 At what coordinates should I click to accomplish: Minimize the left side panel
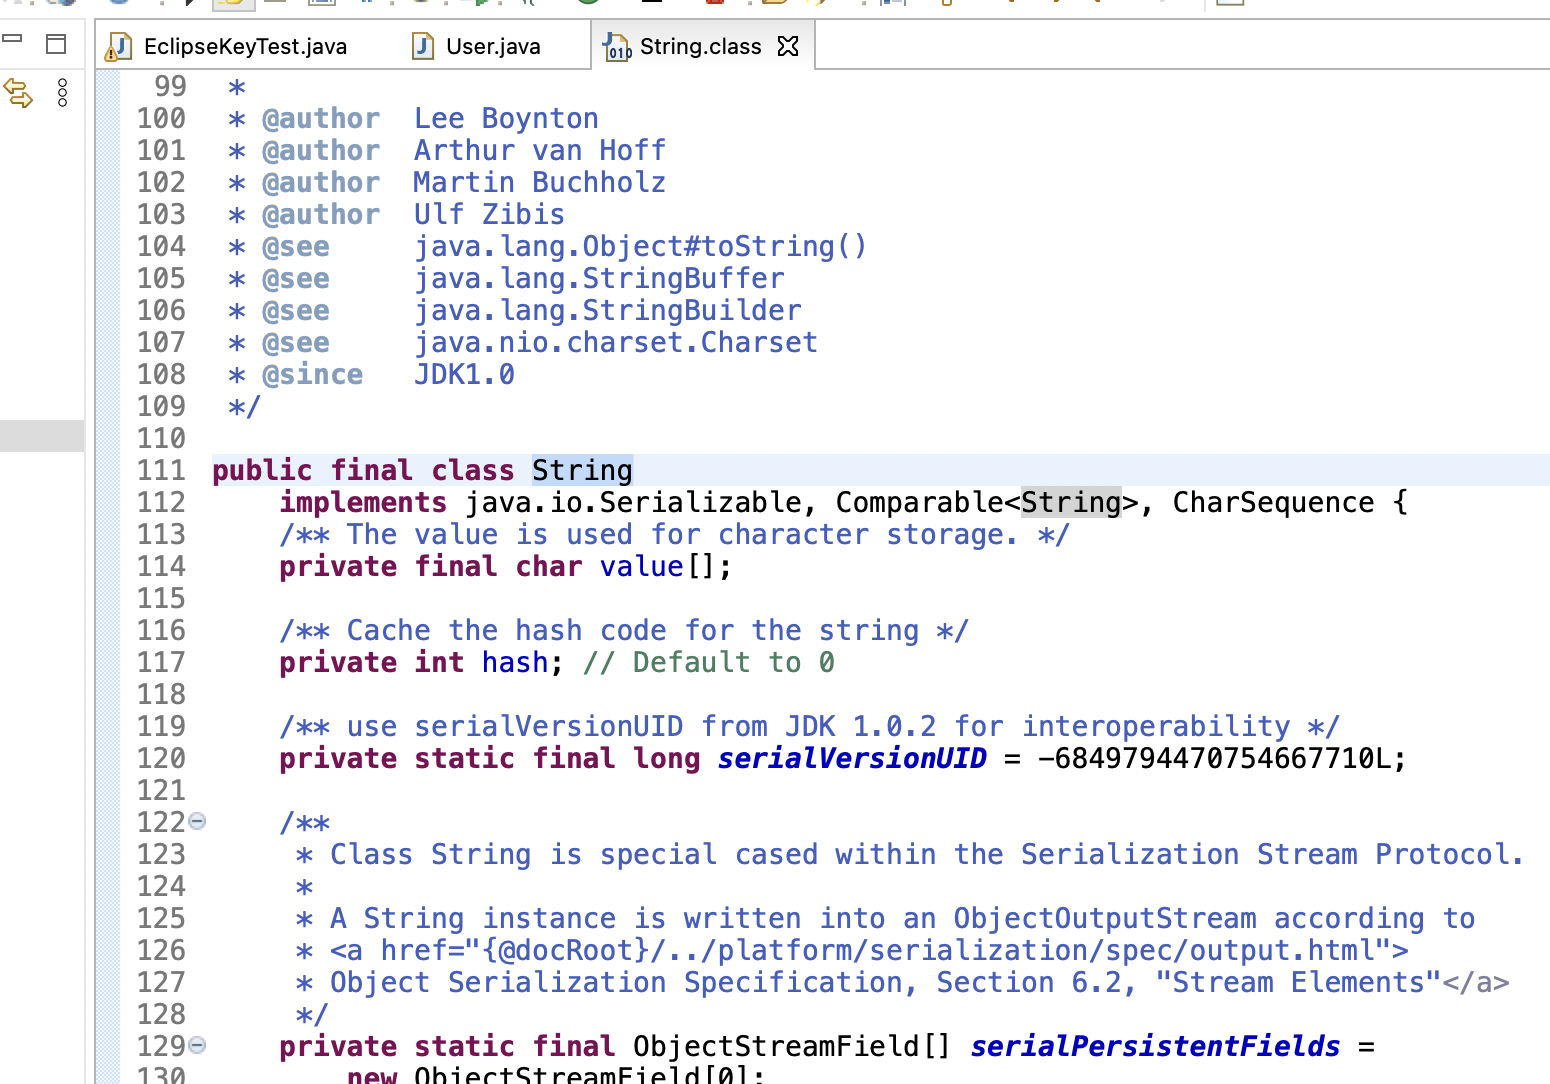12,40
